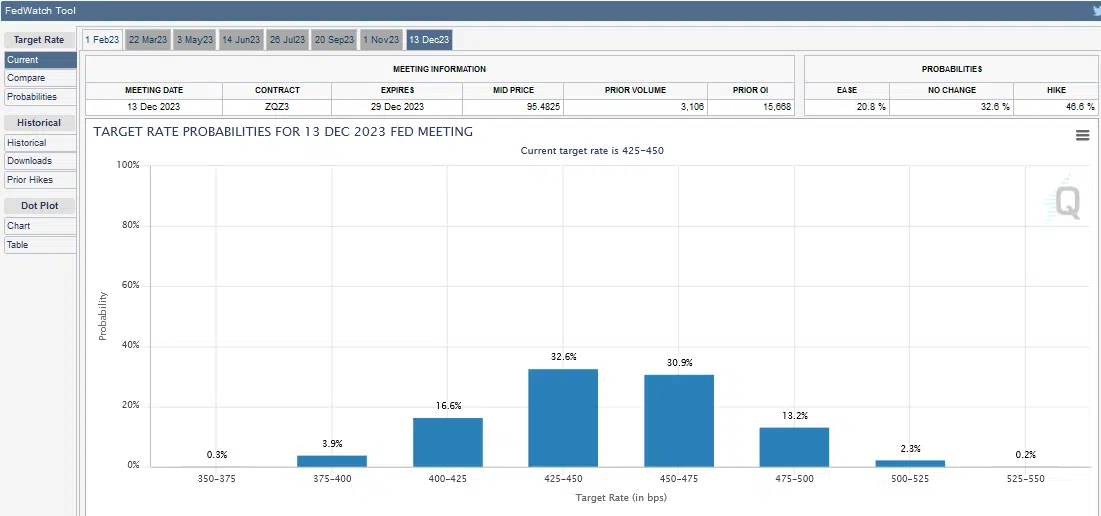Click the Twitter bird icon in header
The height and width of the screenshot is (516, 1101).
[1096, 11]
